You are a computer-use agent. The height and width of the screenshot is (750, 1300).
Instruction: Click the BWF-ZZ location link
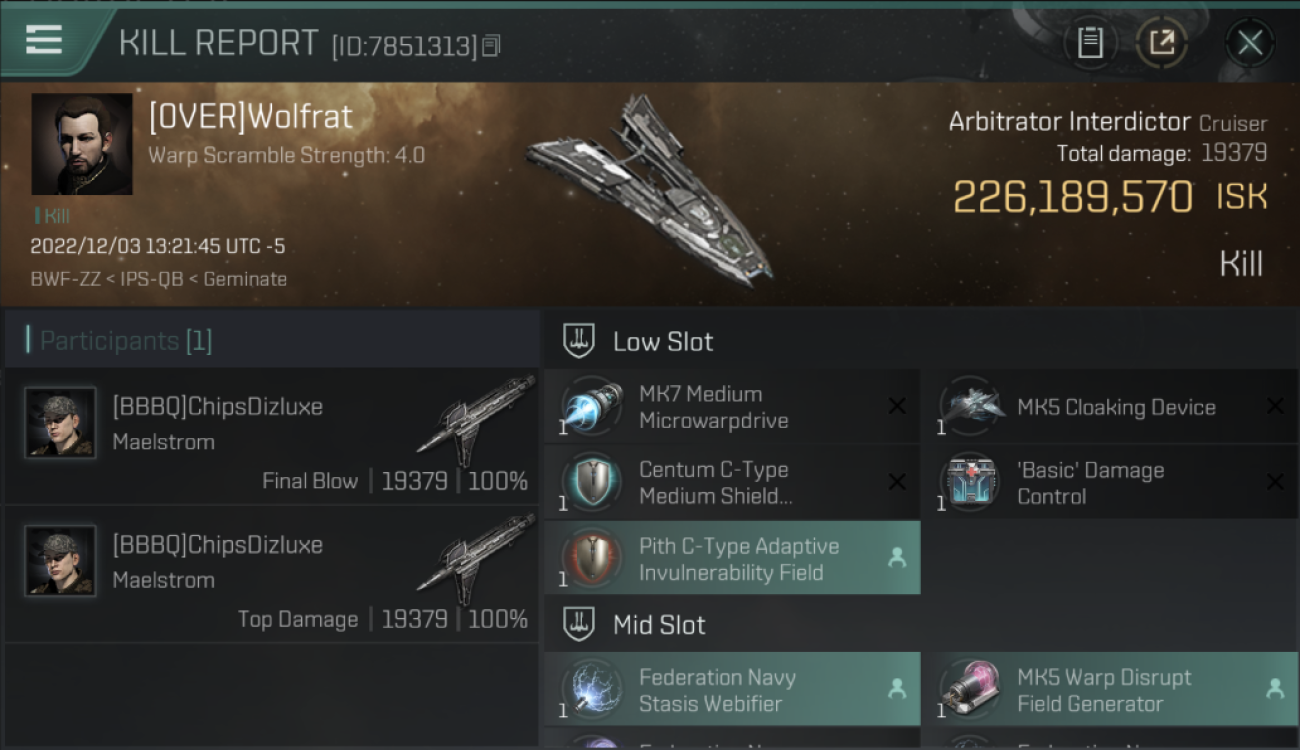(65, 279)
